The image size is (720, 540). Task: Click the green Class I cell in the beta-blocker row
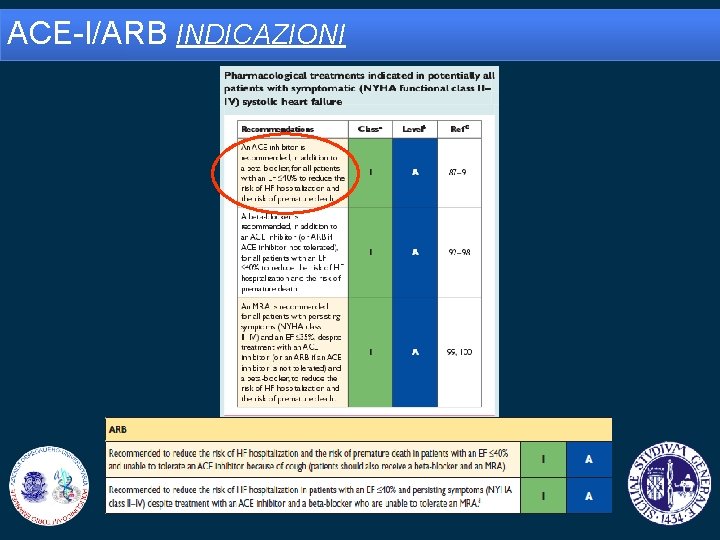click(x=370, y=252)
